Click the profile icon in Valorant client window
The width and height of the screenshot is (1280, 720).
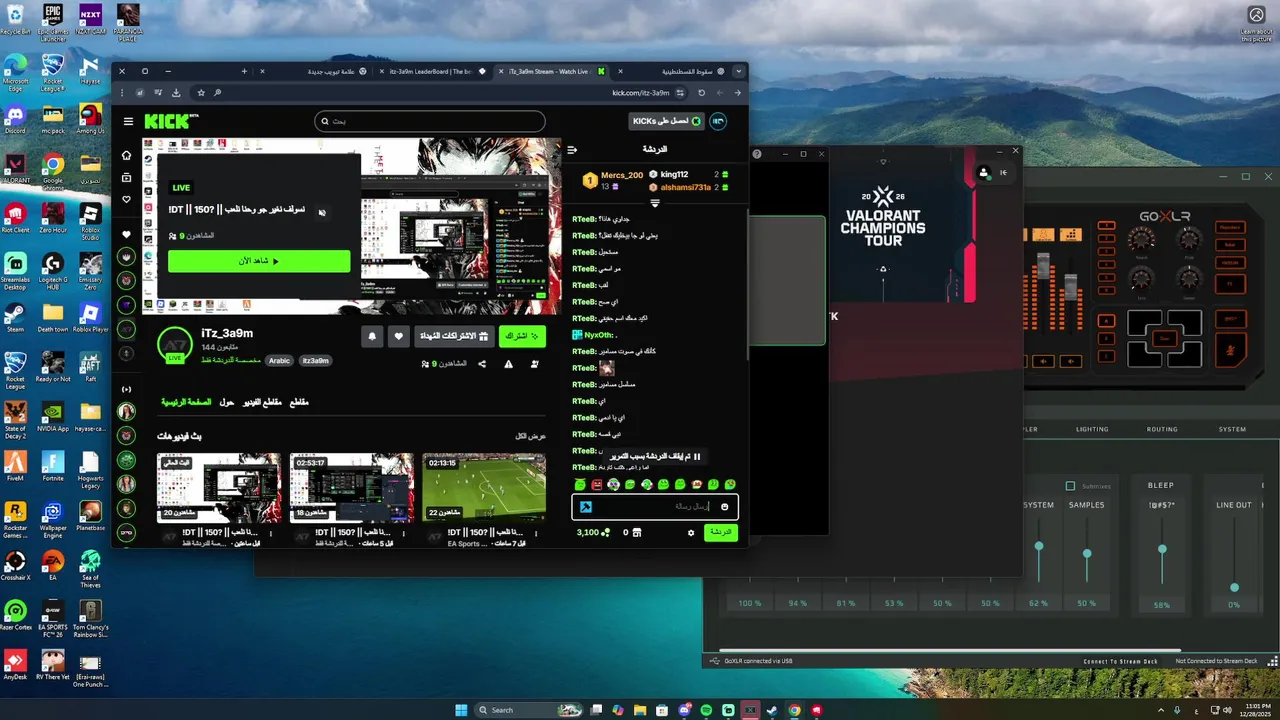984,172
